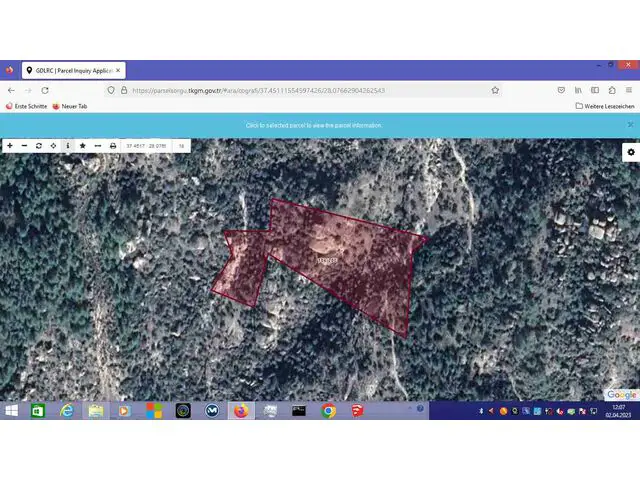Print the map with the printer icon

(112, 146)
